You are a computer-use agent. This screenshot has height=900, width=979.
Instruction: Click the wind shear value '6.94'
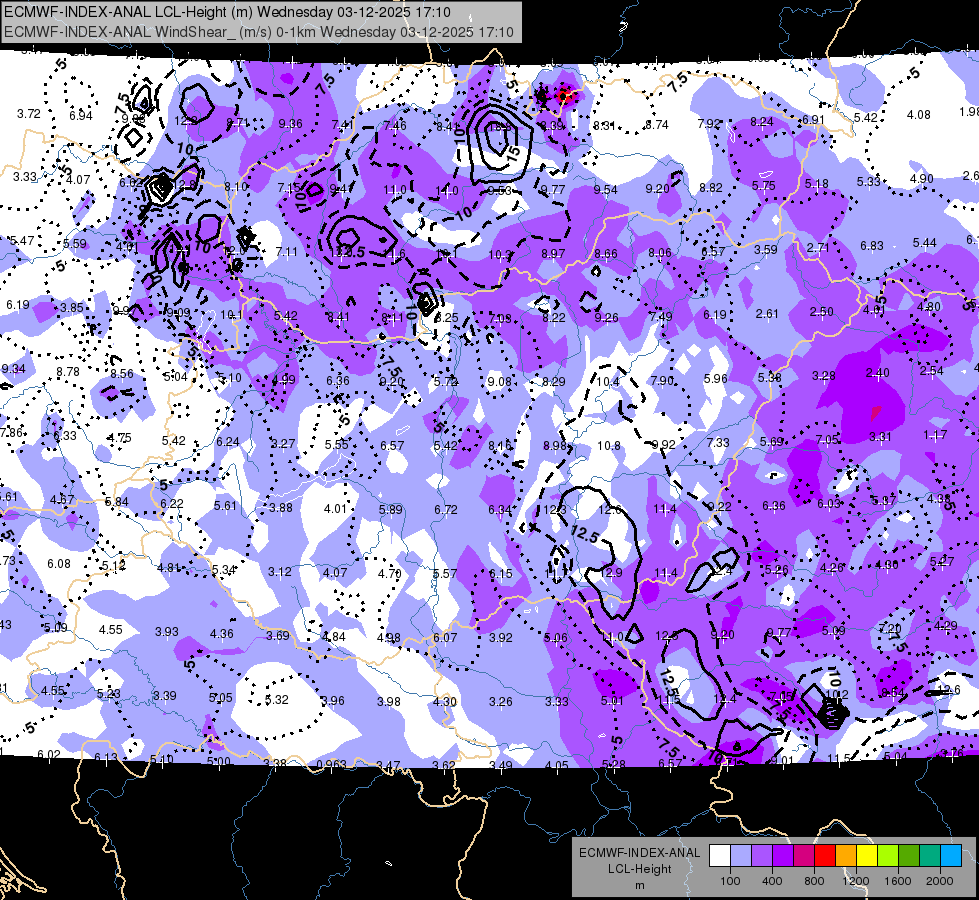pos(81,116)
